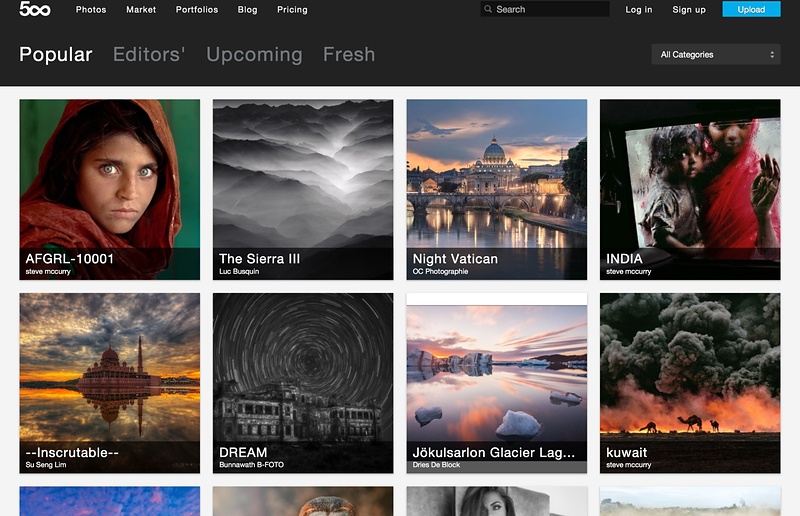This screenshot has height=516, width=800.
Task: Open the Pricing page
Action: (292, 10)
